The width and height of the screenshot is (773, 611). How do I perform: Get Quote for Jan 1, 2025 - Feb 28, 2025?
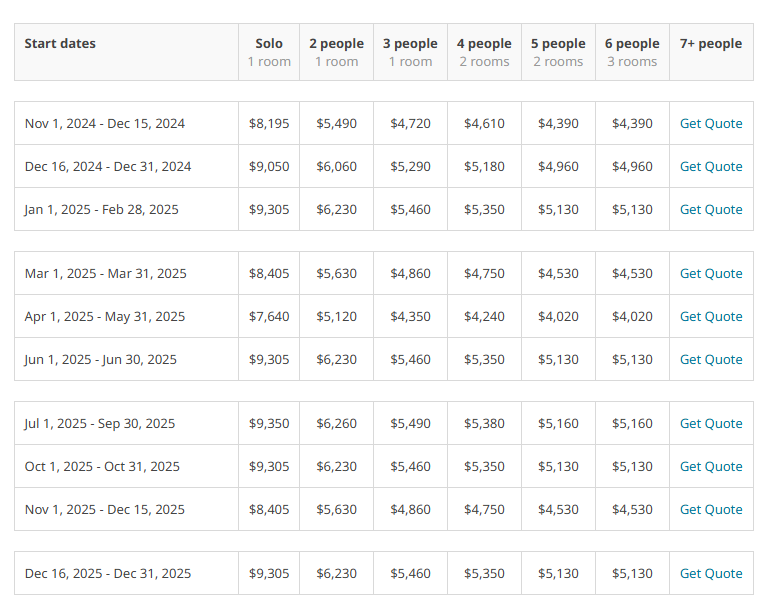click(x=711, y=209)
